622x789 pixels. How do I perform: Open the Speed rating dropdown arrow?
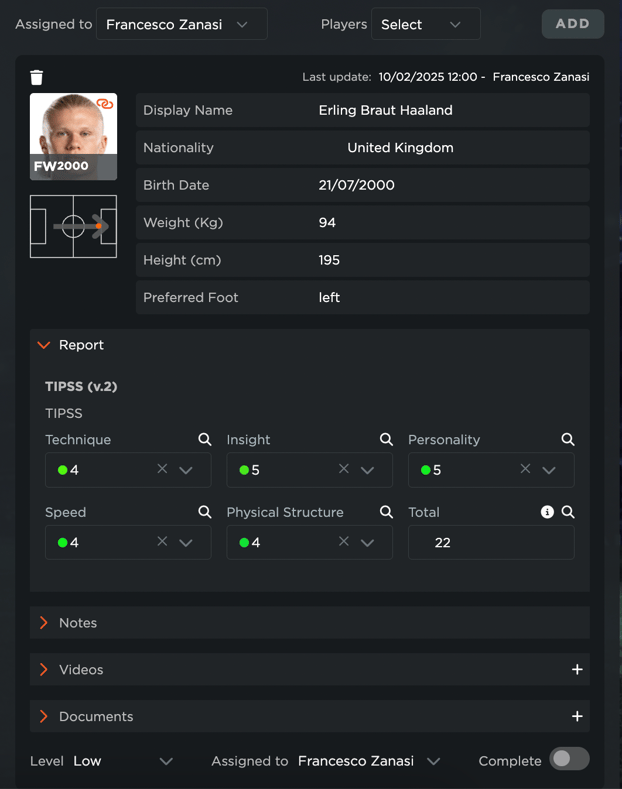click(186, 542)
